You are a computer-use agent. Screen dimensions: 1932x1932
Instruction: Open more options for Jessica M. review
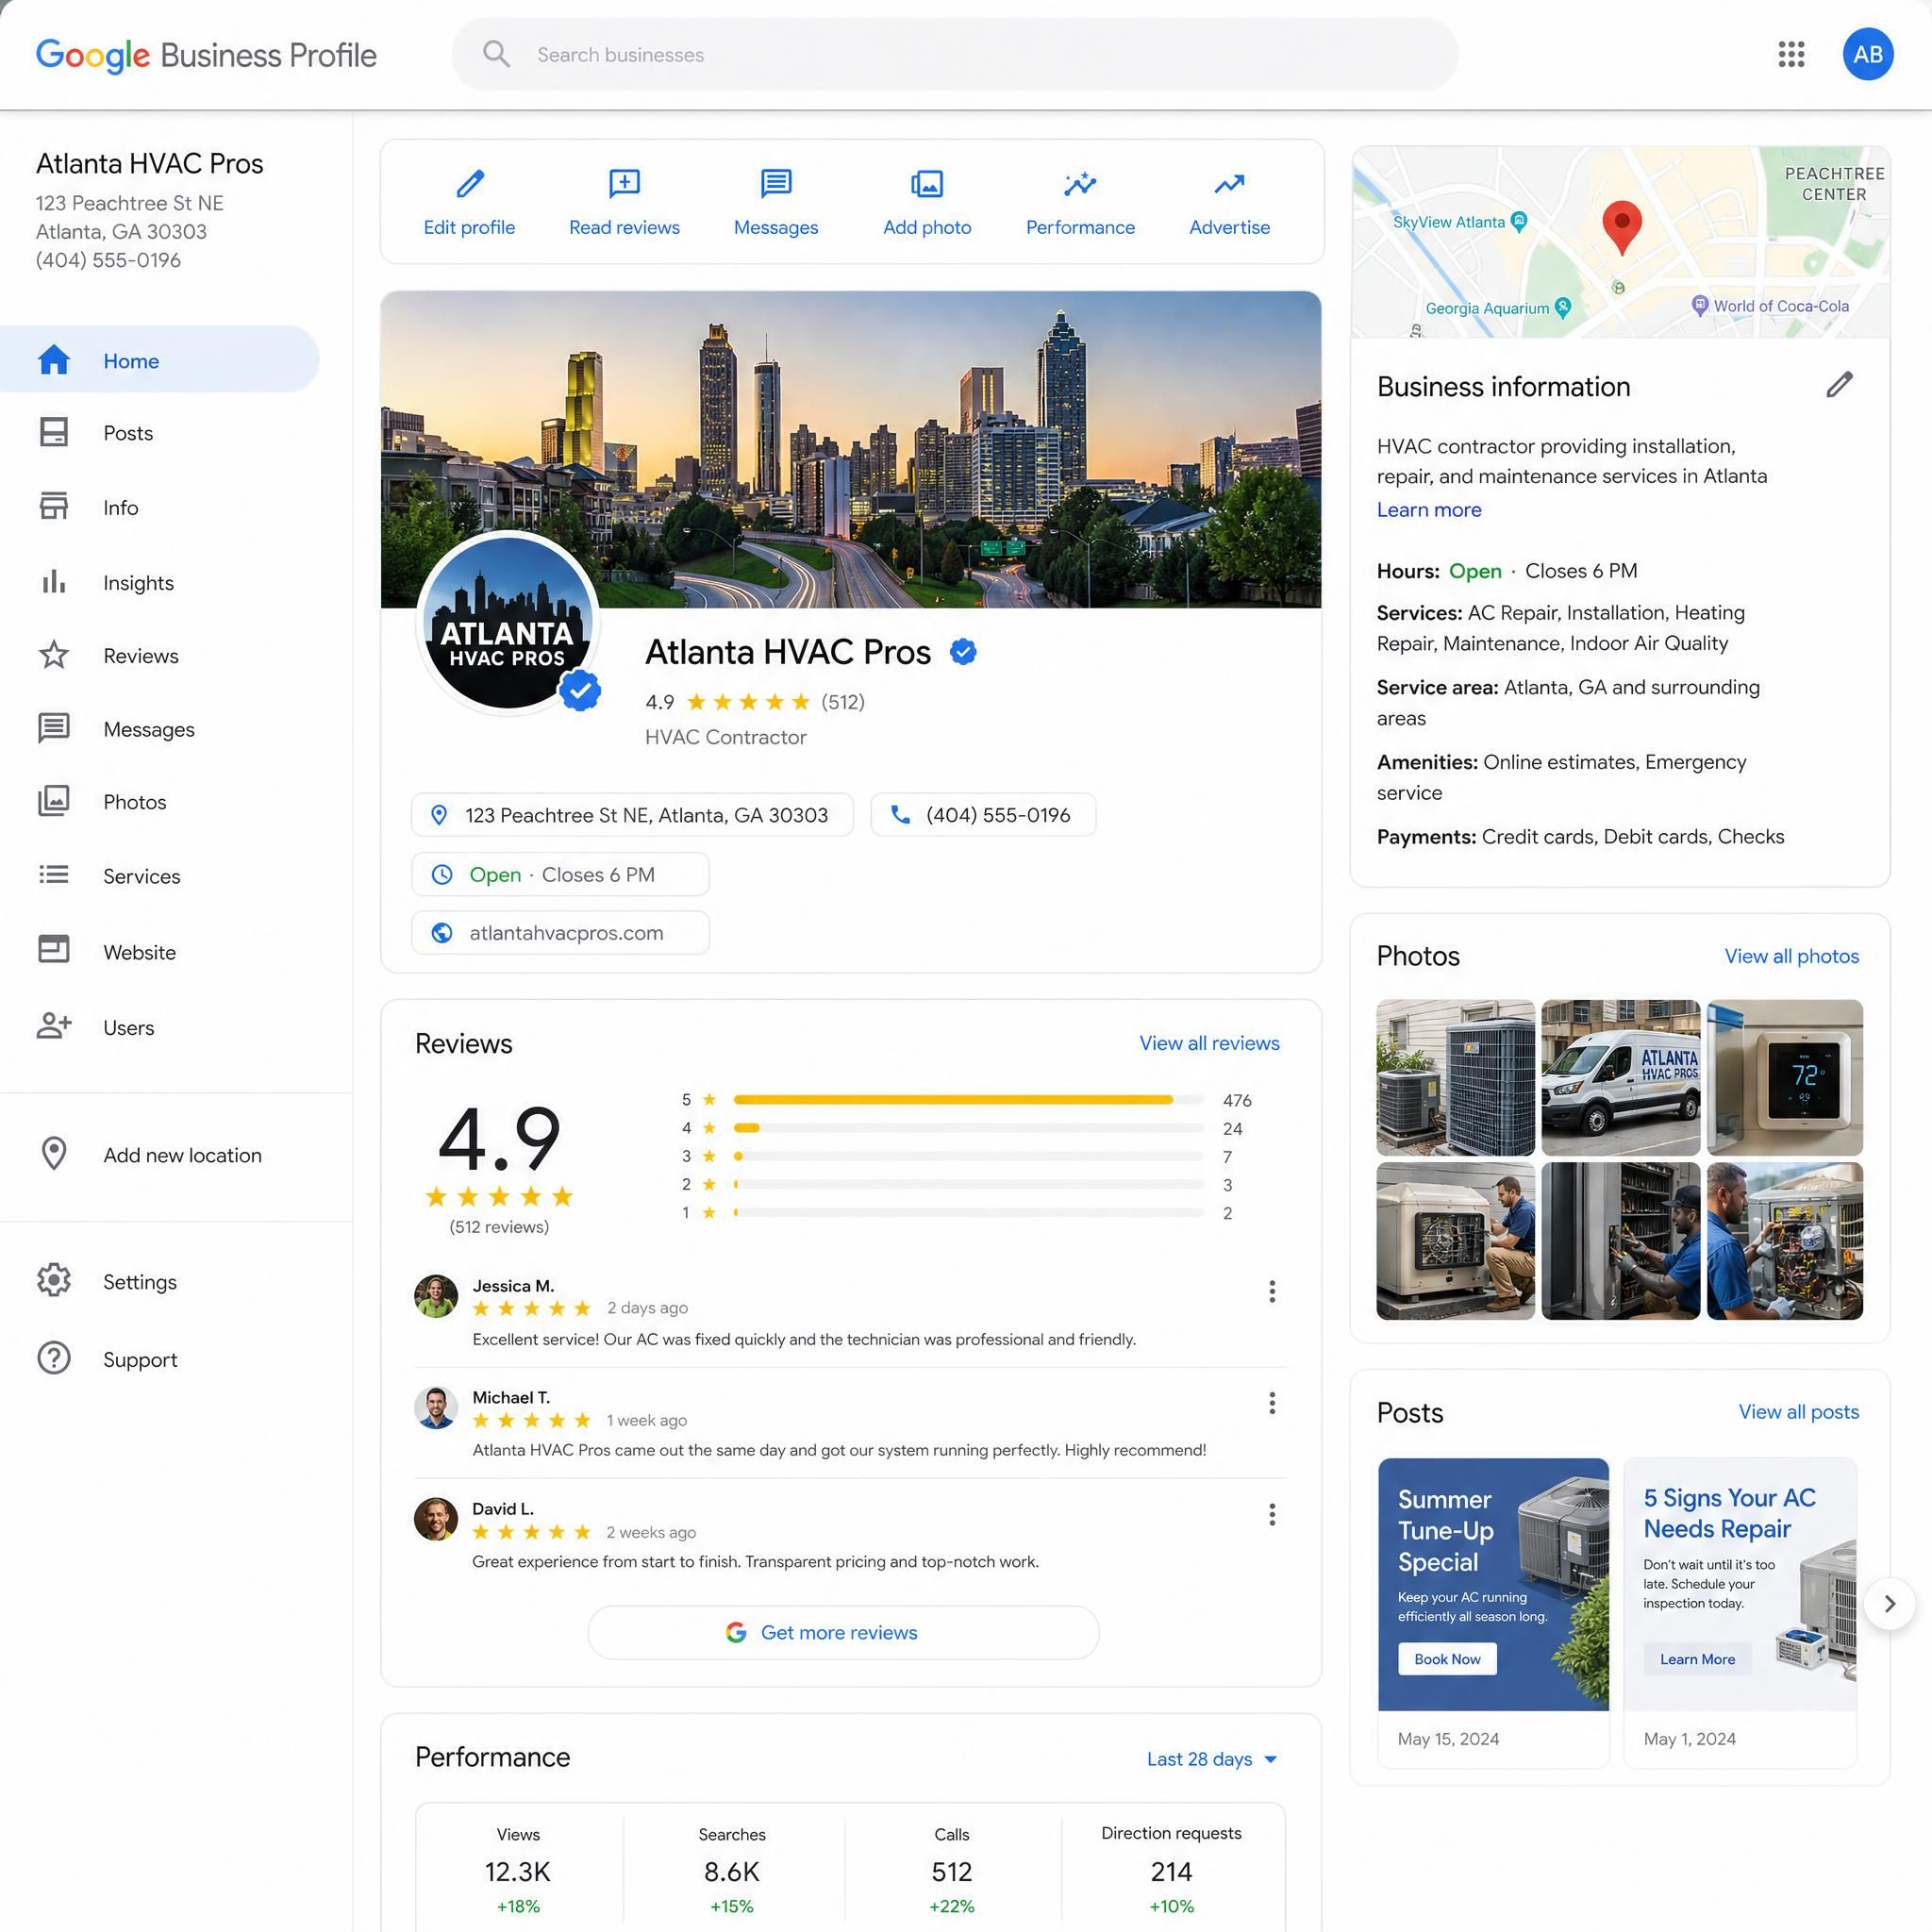[1271, 1291]
